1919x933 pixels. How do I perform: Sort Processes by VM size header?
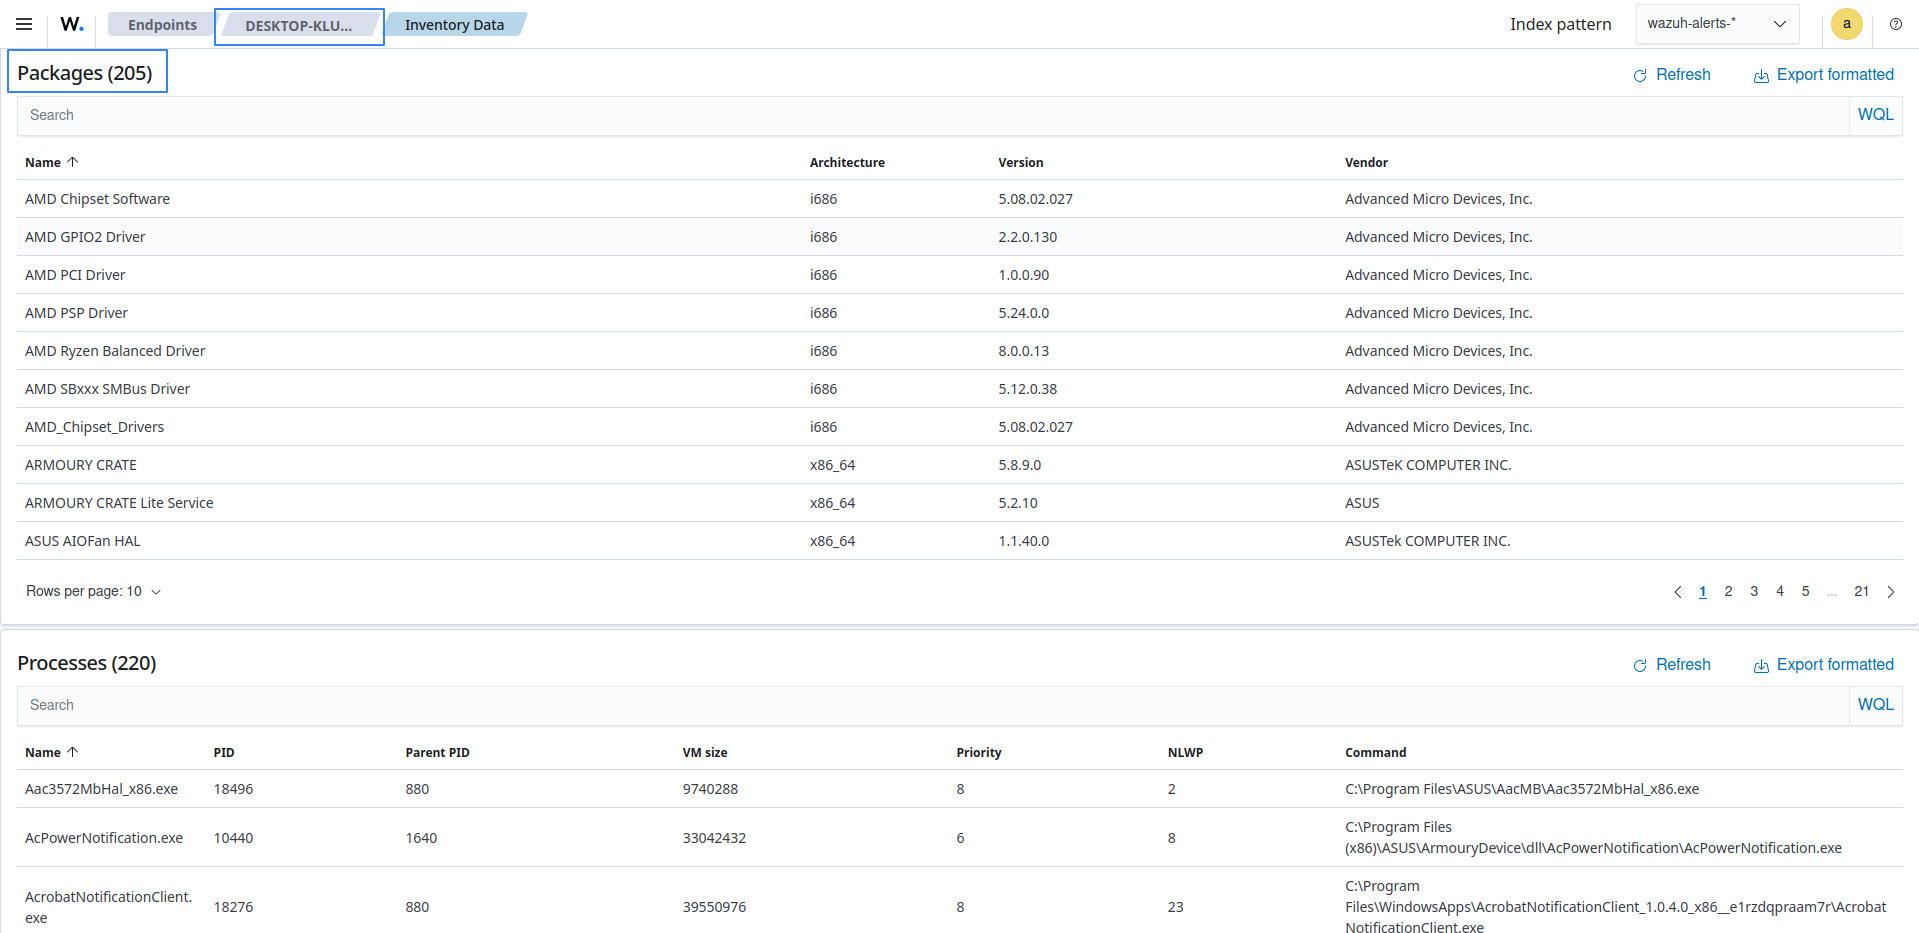(705, 752)
